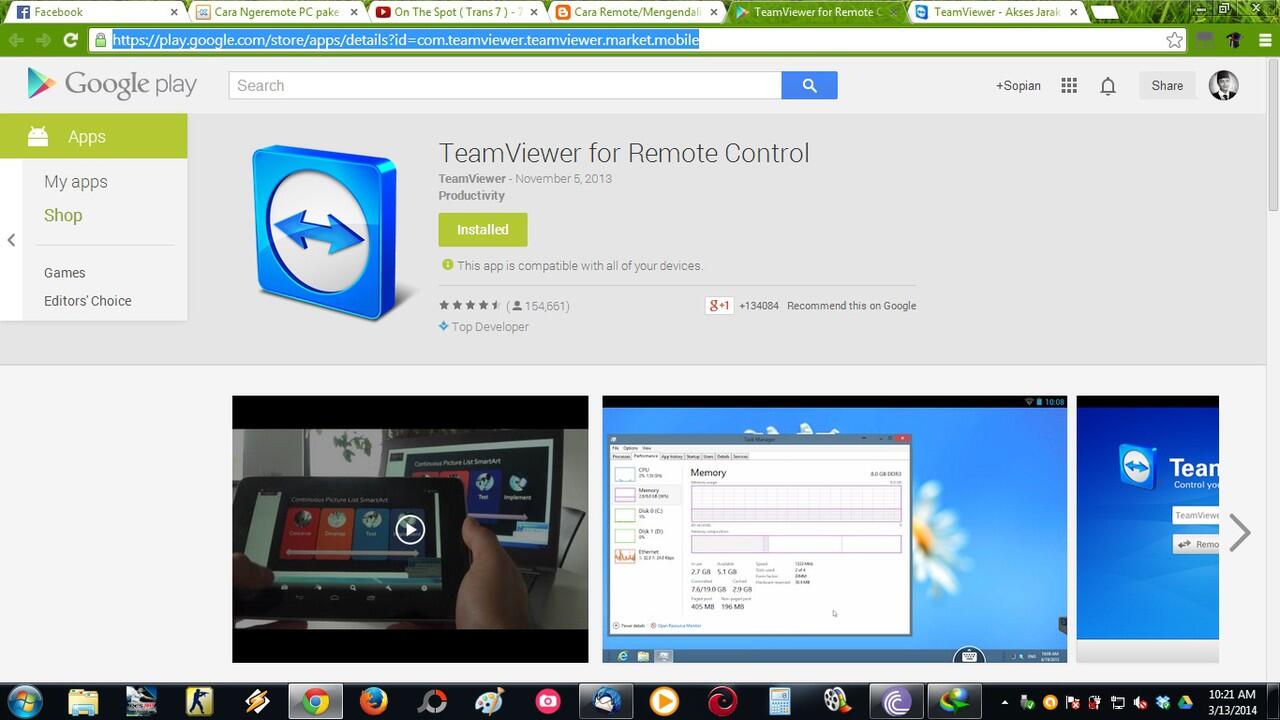This screenshot has height=720, width=1280.
Task: Click the +134084 recommendation count
Action: (x=759, y=306)
